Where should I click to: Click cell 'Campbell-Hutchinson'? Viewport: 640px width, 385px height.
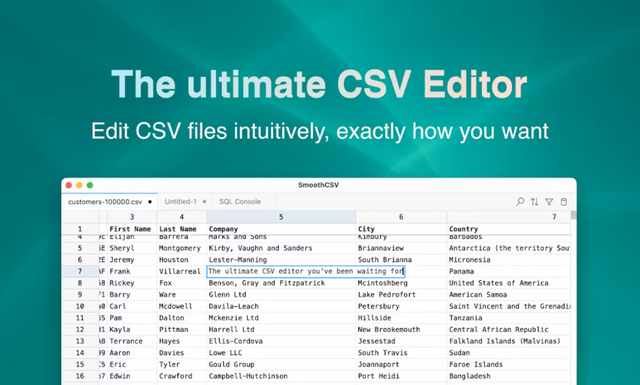281,376
